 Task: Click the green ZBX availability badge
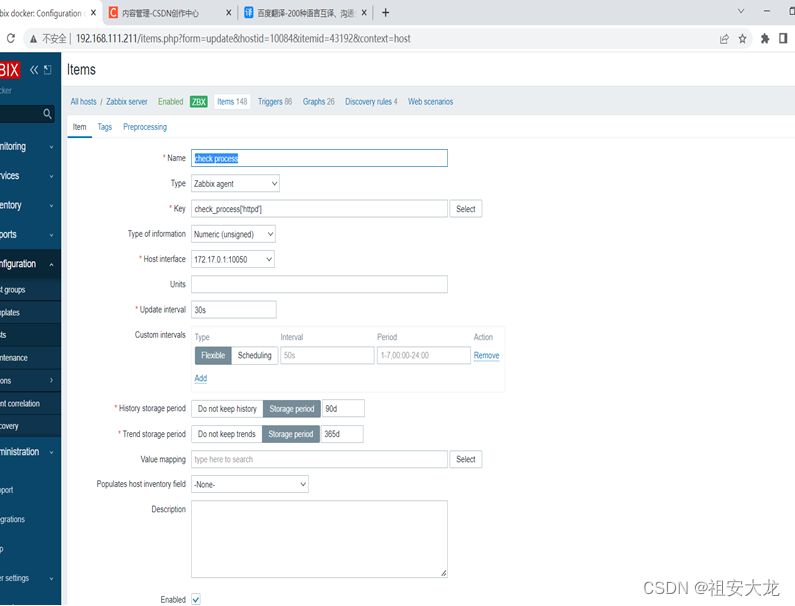click(199, 102)
